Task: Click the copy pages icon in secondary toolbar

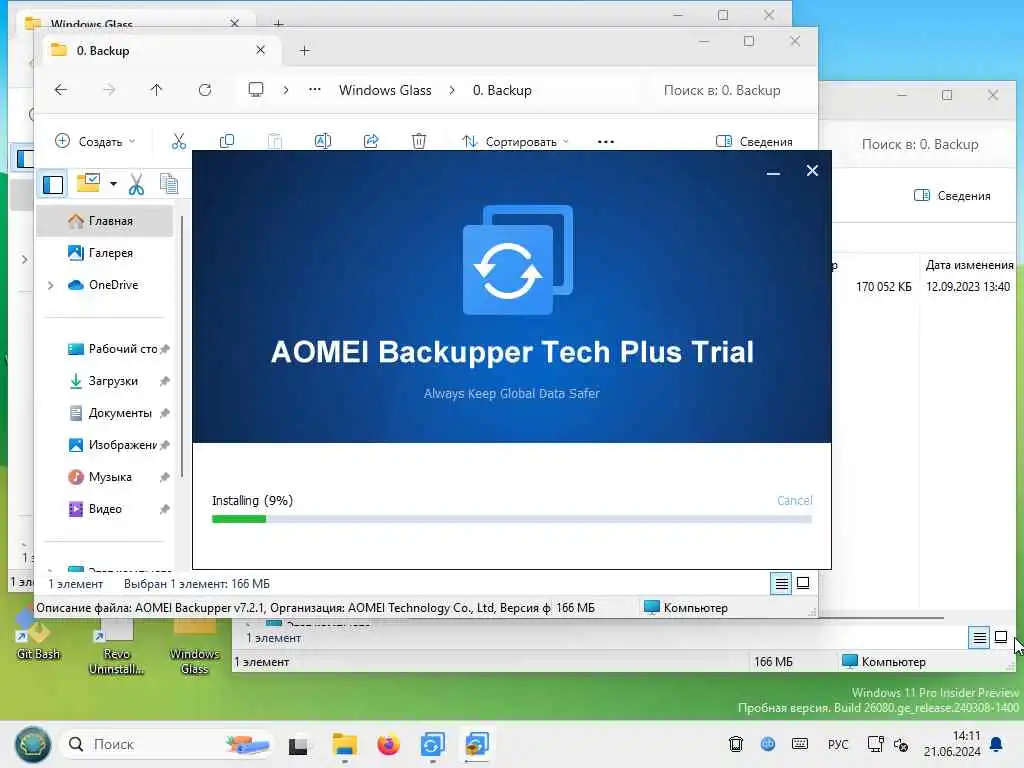Action: (x=168, y=184)
